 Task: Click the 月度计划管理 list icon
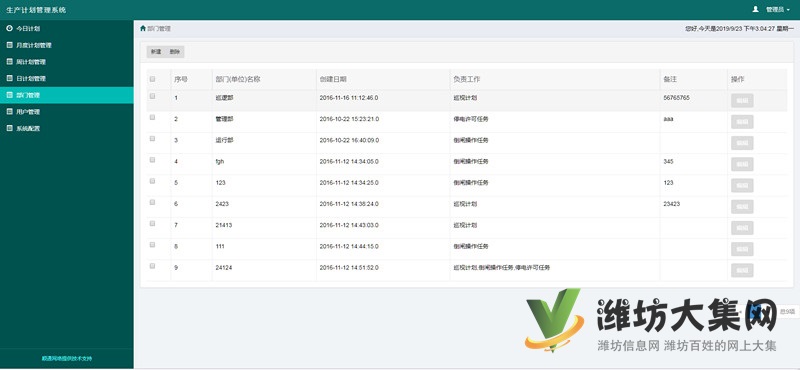pos(9,45)
